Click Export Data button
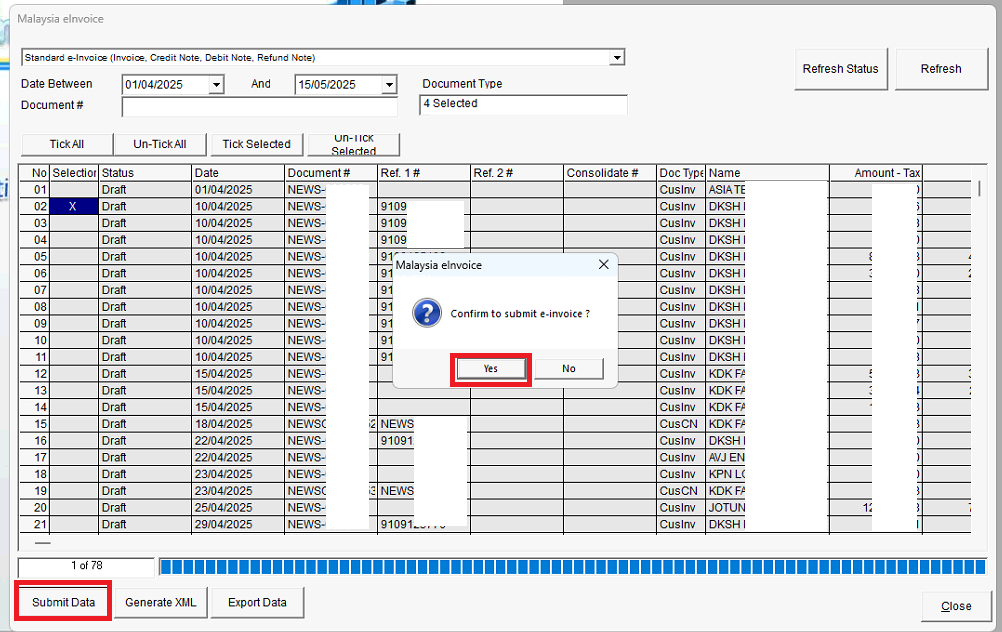Viewport: 1002px width, 632px height. click(257, 603)
